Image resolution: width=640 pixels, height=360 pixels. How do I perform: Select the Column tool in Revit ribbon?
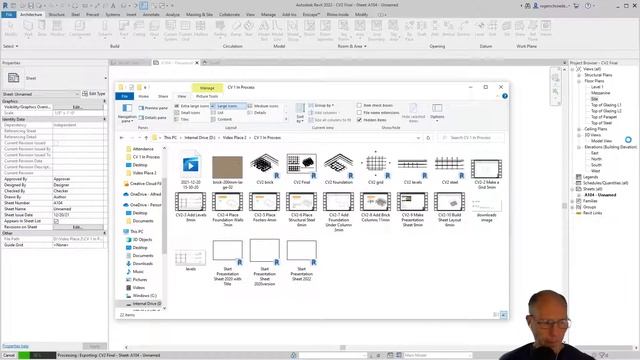105,29
